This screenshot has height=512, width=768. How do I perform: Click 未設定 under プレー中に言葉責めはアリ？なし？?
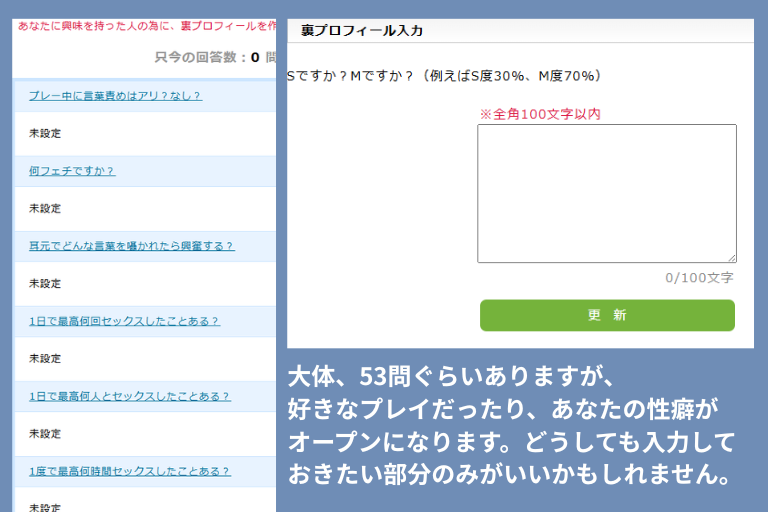[45, 133]
